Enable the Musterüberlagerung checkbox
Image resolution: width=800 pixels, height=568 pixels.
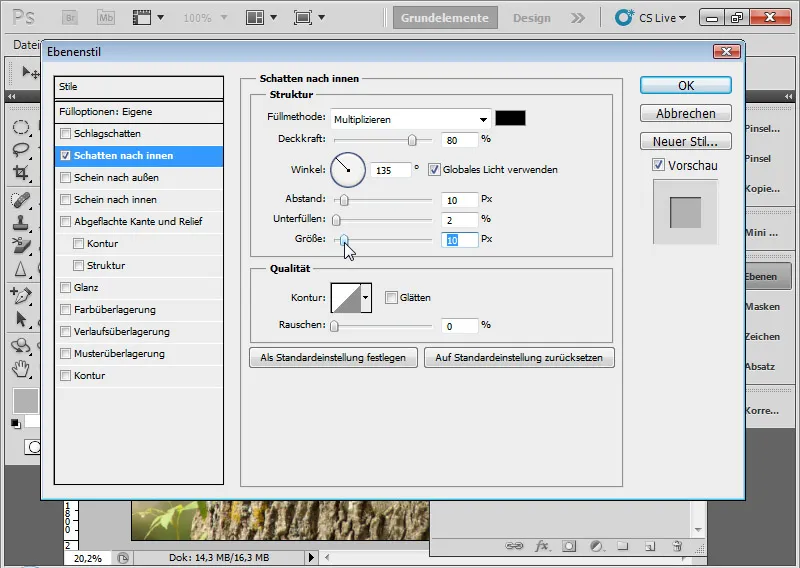click(x=65, y=354)
